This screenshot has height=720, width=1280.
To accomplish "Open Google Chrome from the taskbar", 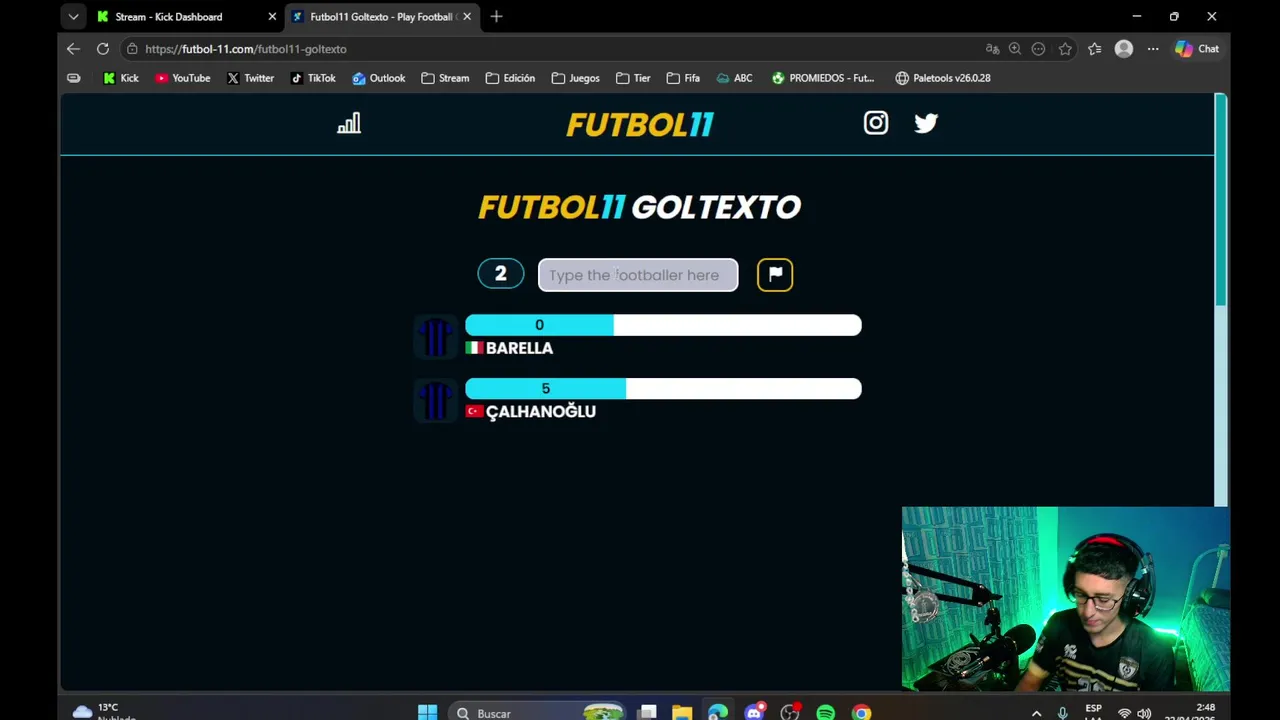I will click(861, 712).
